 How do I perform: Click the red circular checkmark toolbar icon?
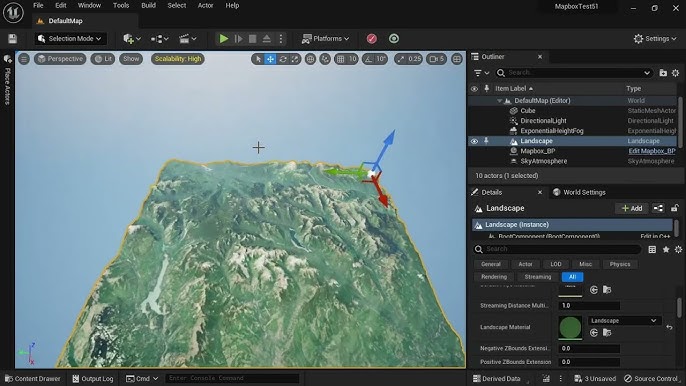click(x=371, y=39)
